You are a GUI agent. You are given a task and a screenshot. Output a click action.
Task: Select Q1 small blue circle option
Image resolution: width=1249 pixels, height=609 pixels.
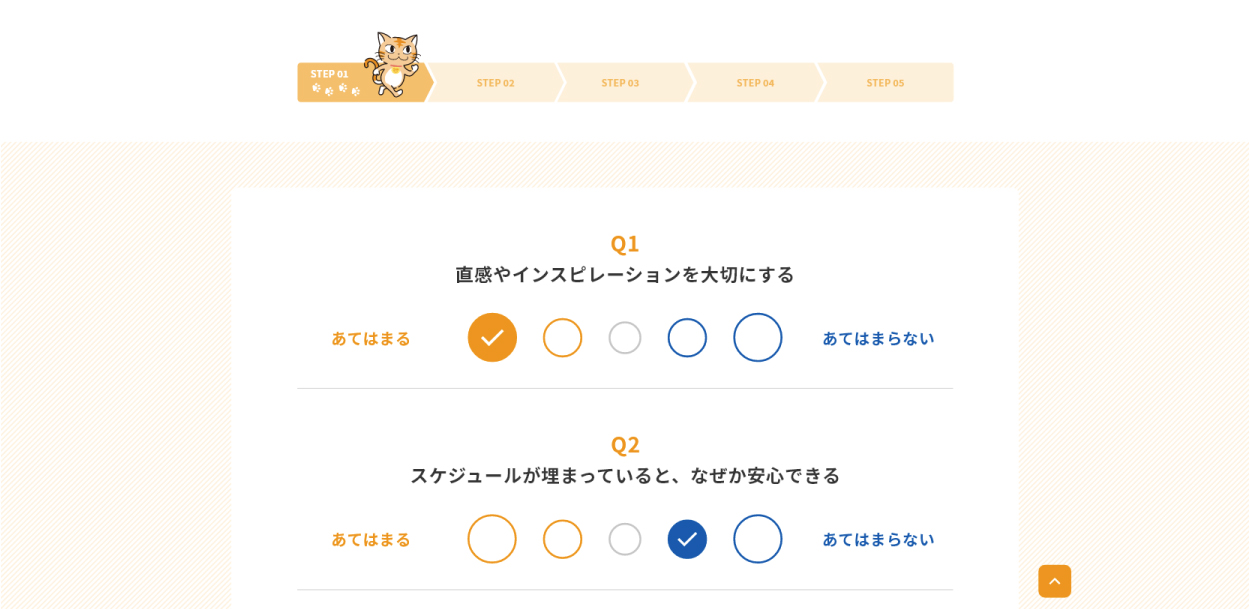(x=687, y=338)
